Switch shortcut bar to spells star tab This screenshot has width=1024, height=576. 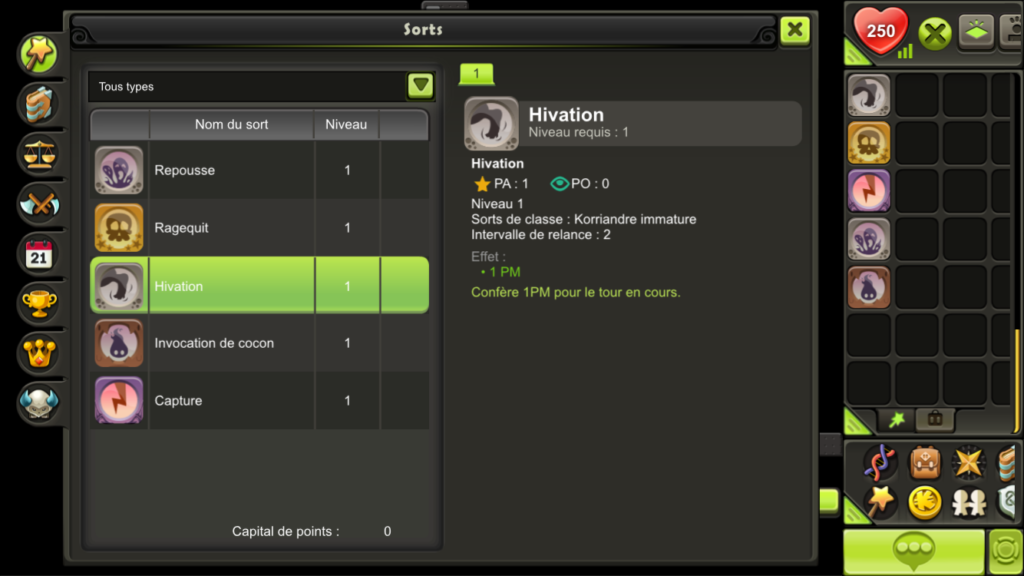pyautogui.click(x=897, y=419)
